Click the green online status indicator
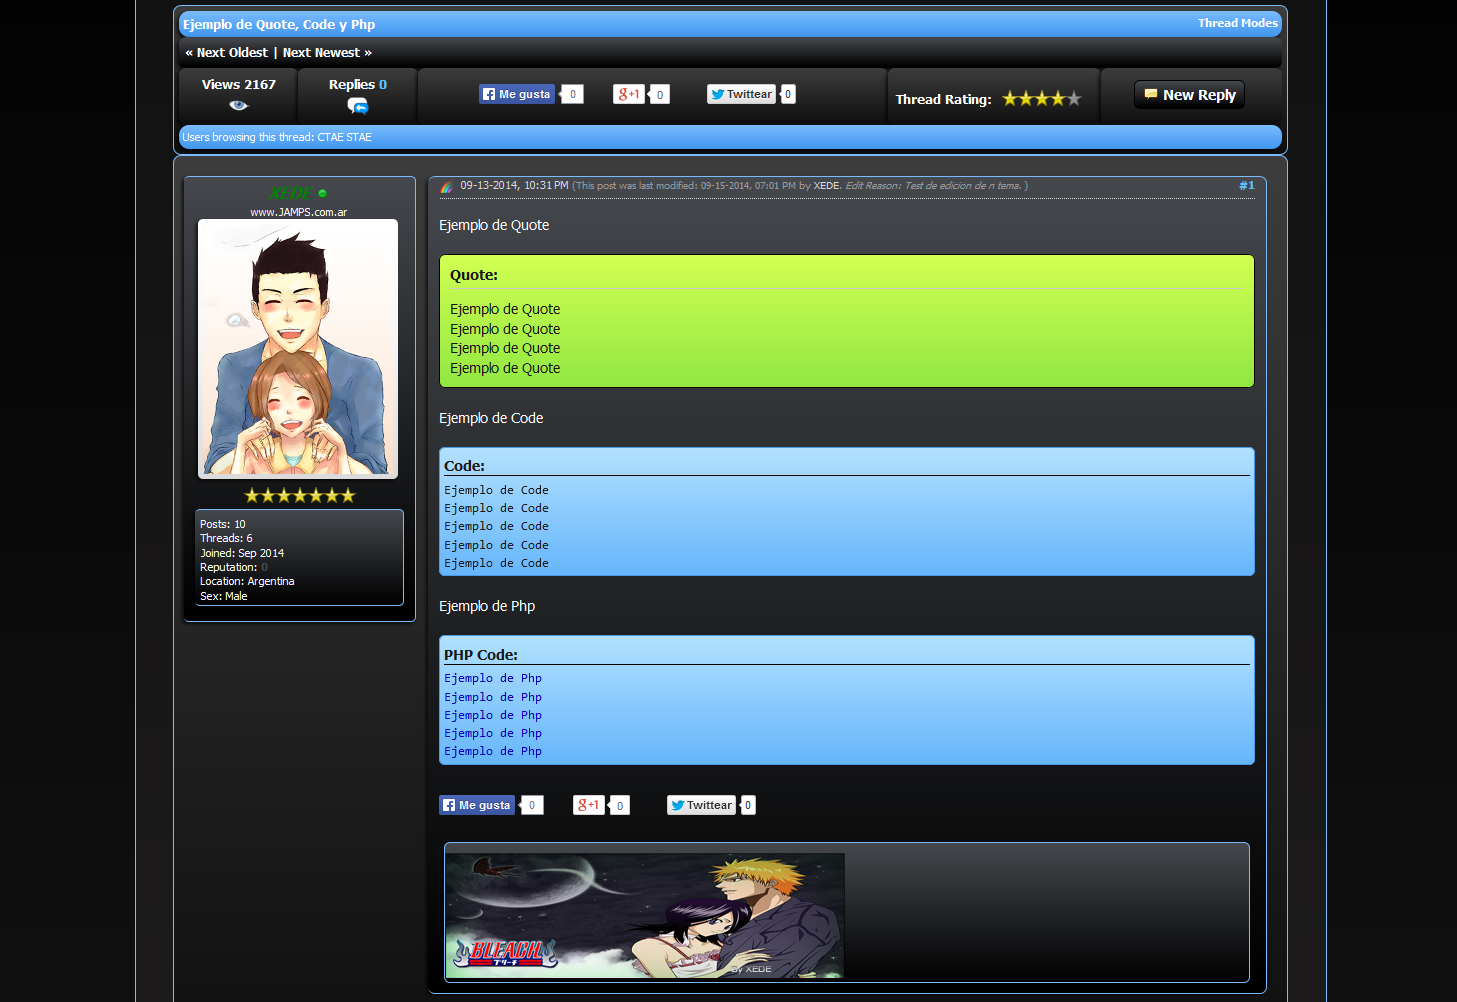 click(322, 194)
